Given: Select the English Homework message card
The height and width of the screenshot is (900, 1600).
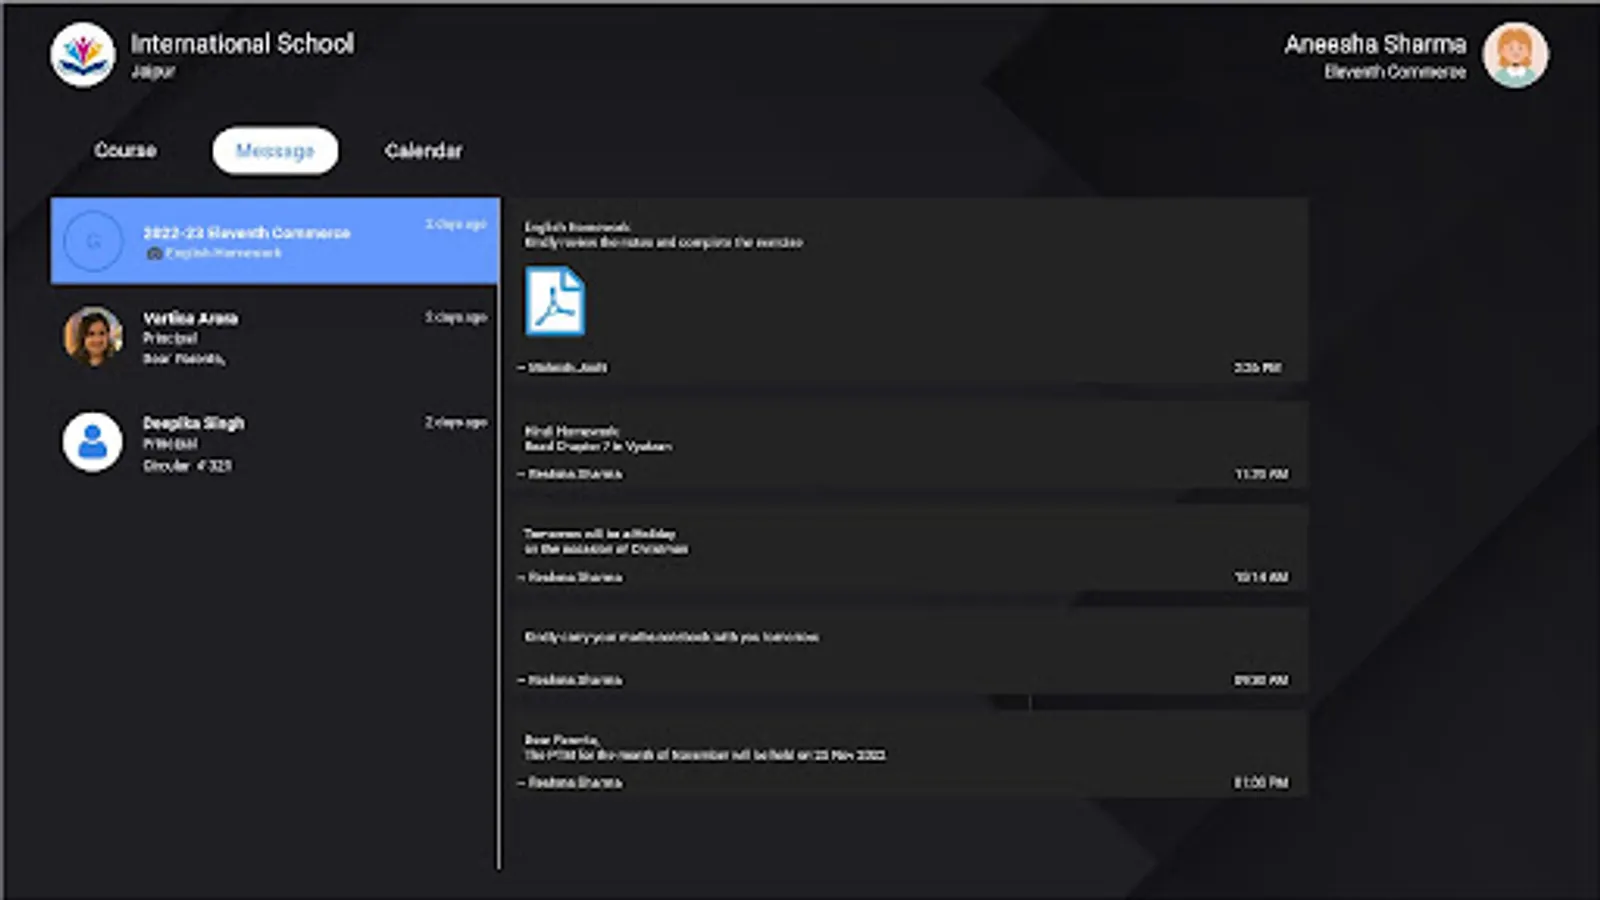Looking at the screenshot, I should tap(909, 291).
